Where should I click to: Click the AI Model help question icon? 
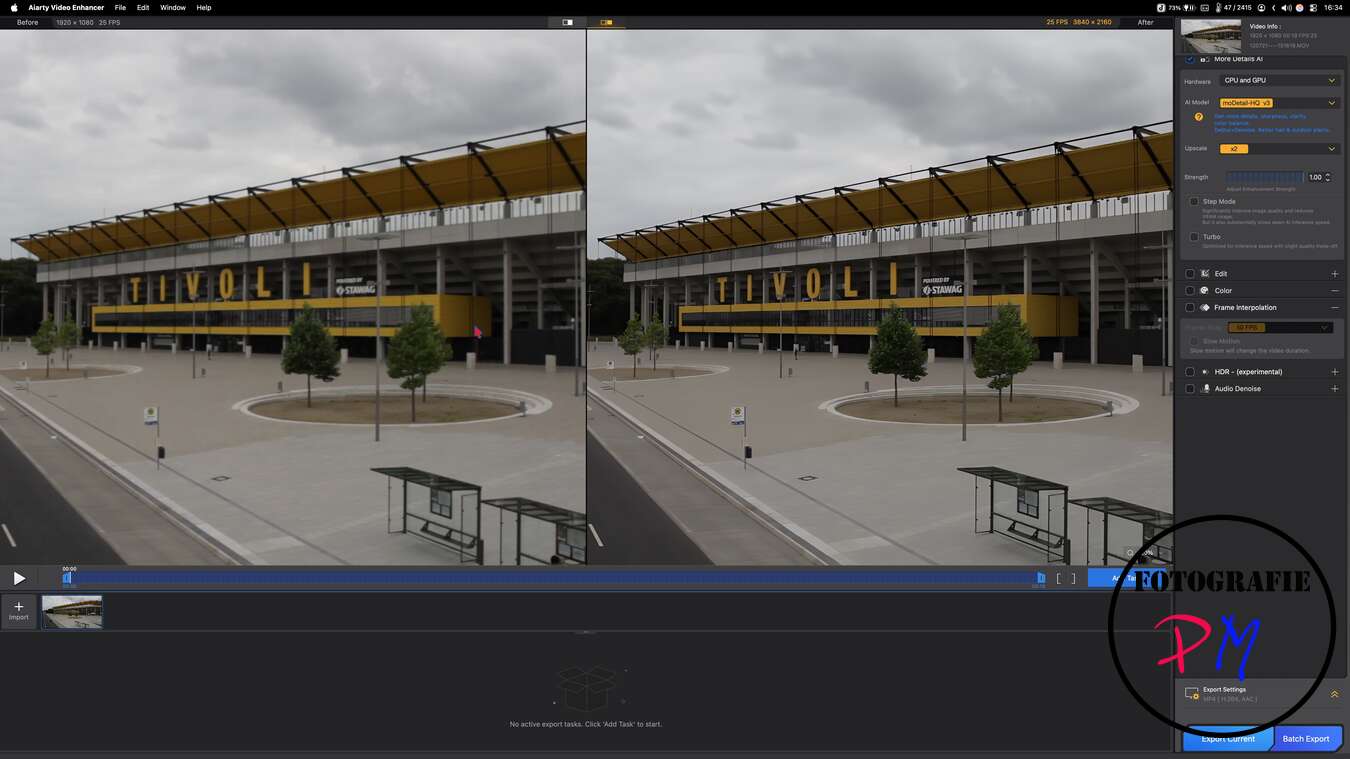pyautogui.click(x=1198, y=117)
